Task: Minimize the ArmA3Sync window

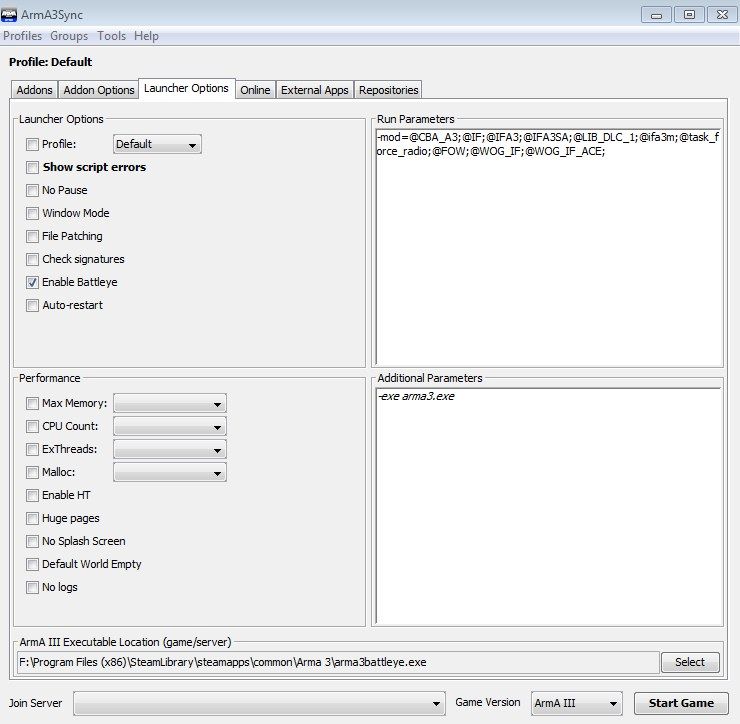Action: pyautogui.click(x=656, y=15)
